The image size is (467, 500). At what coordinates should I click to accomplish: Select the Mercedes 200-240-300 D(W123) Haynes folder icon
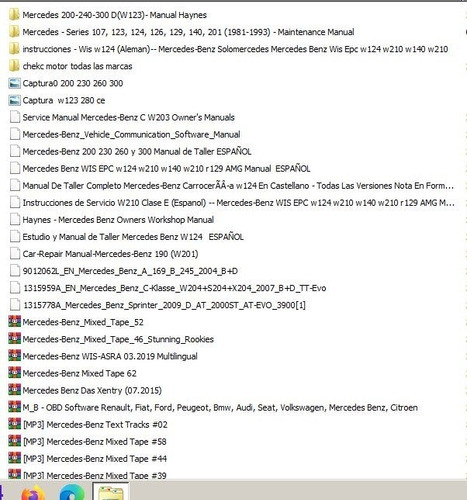[14, 15]
